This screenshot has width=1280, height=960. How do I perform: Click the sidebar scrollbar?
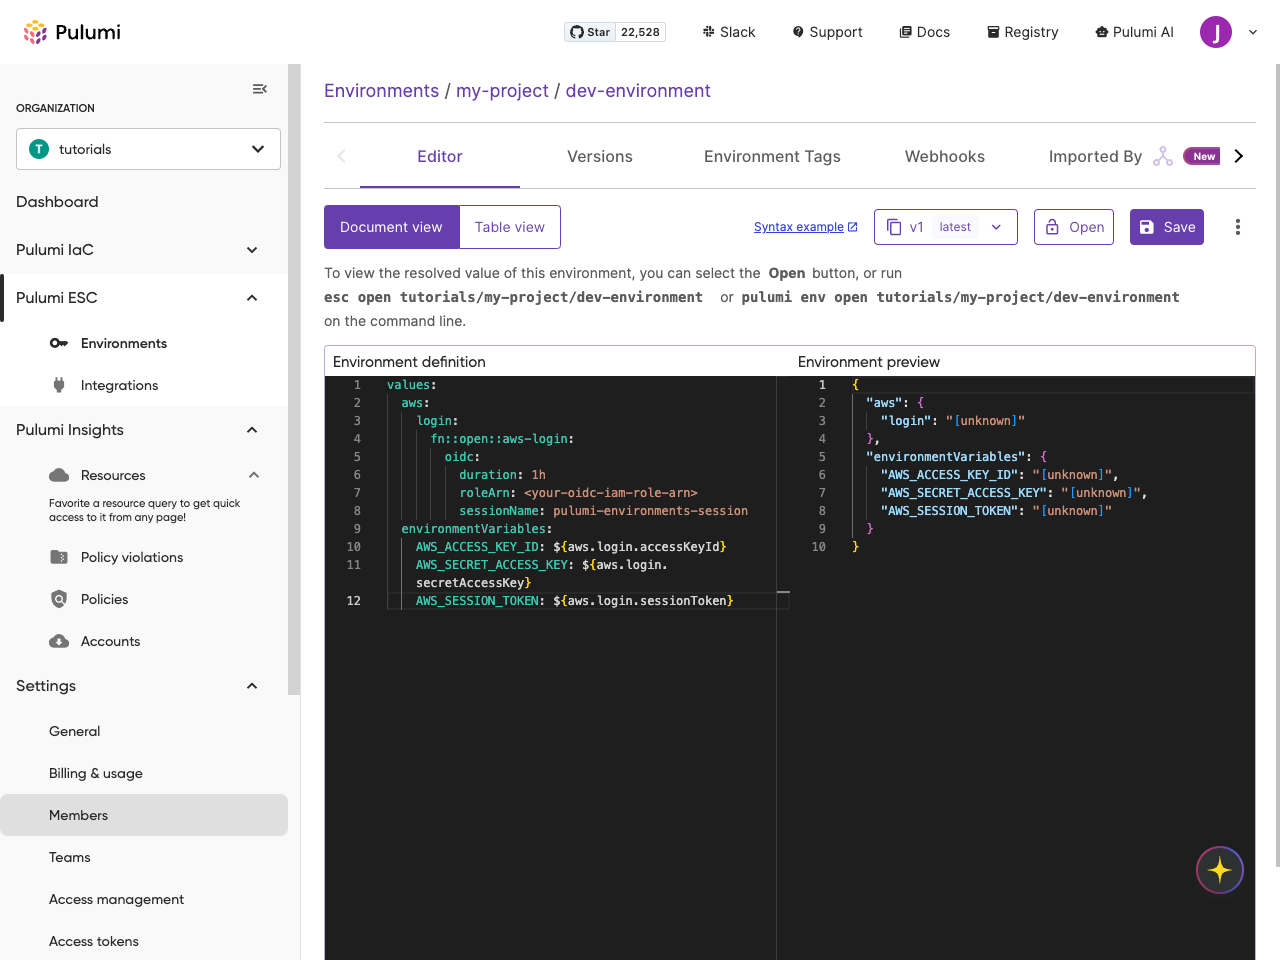294,379
